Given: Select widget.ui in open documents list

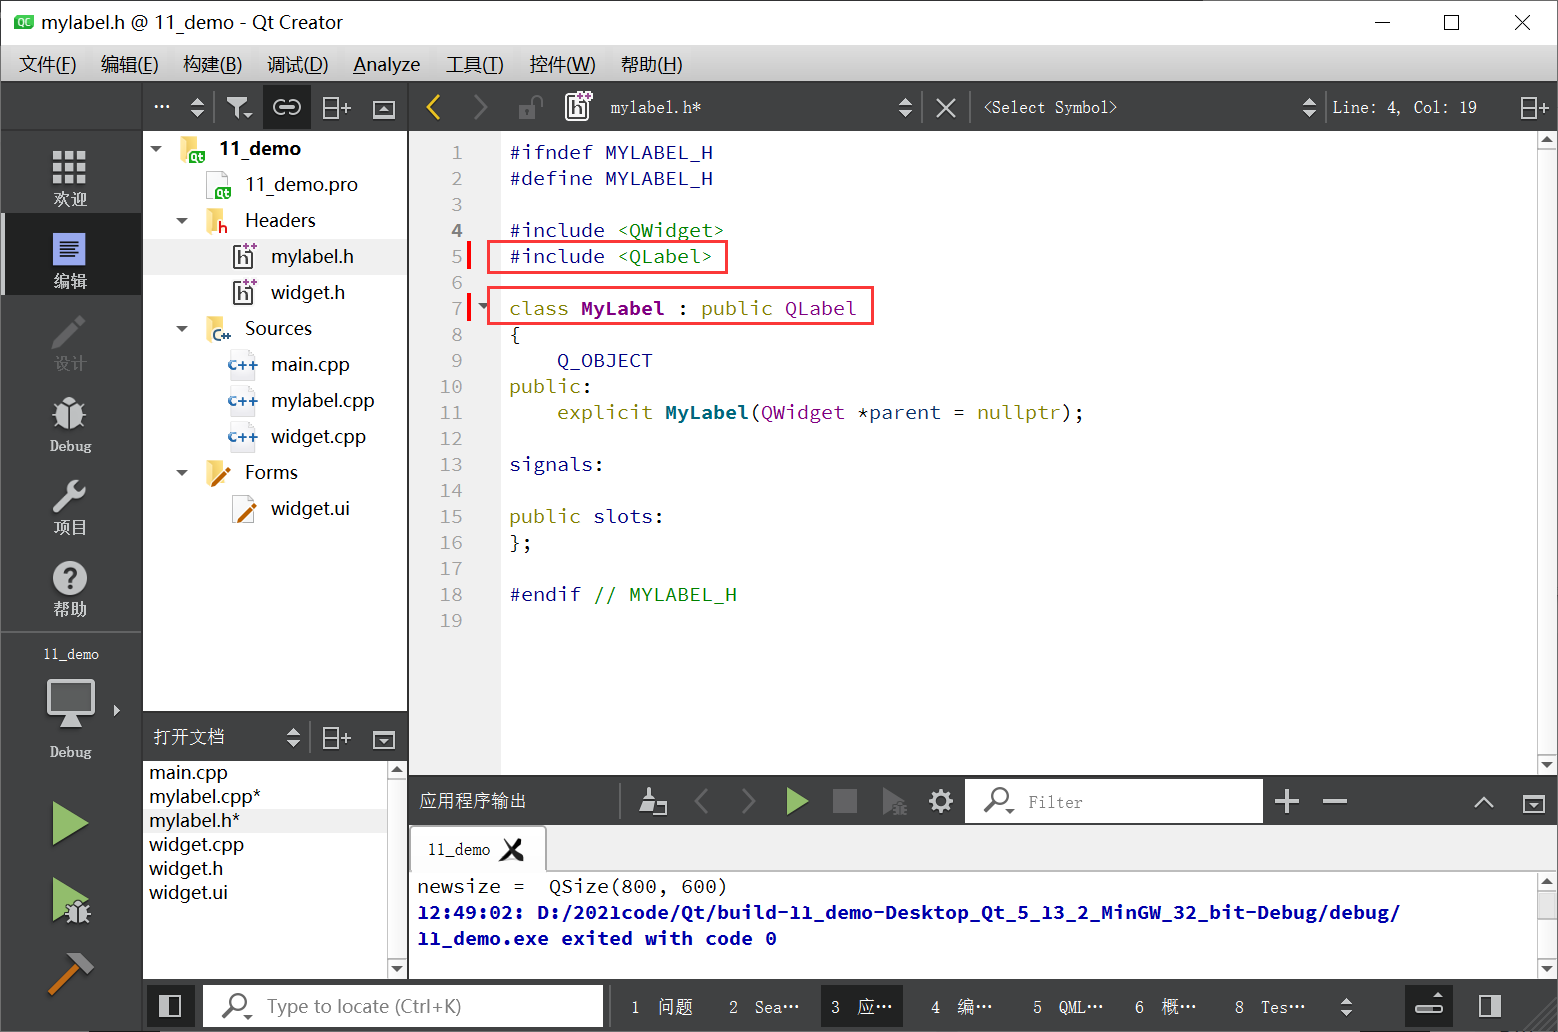Looking at the screenshot, I should click(189, 892).
